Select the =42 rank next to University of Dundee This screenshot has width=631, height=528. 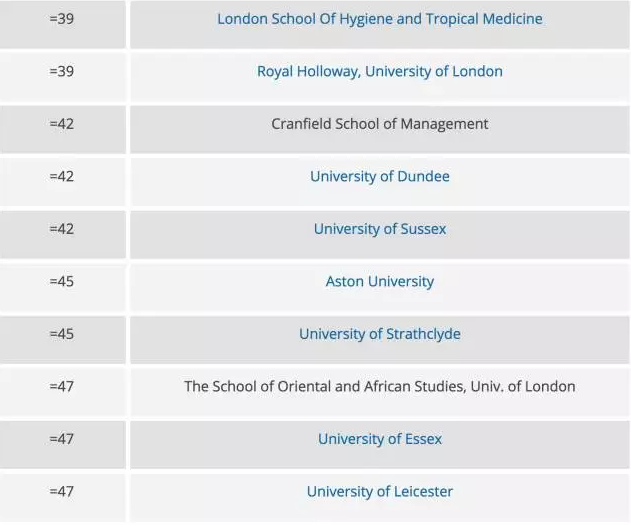62,176
